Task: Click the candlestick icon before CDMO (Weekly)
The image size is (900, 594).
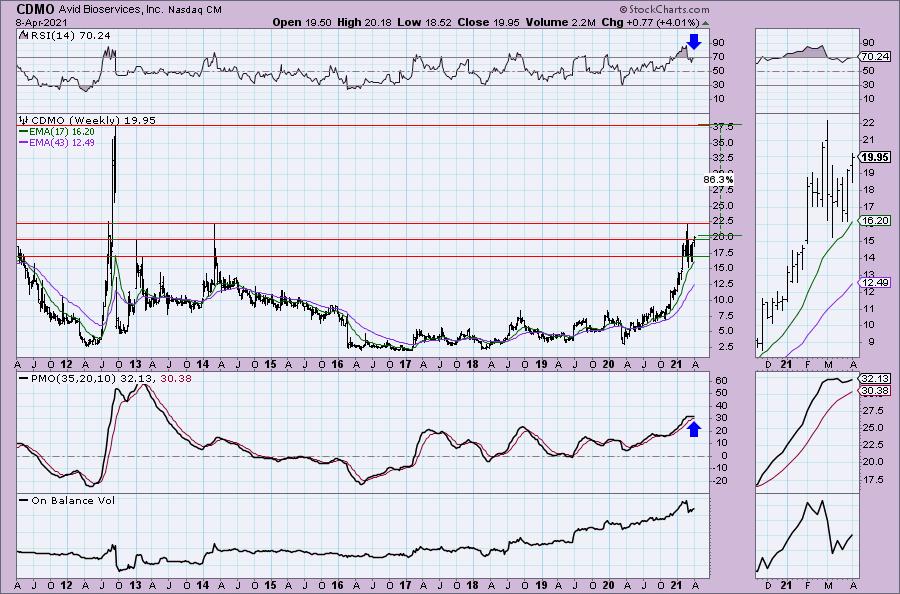Action: pos(24,120)
